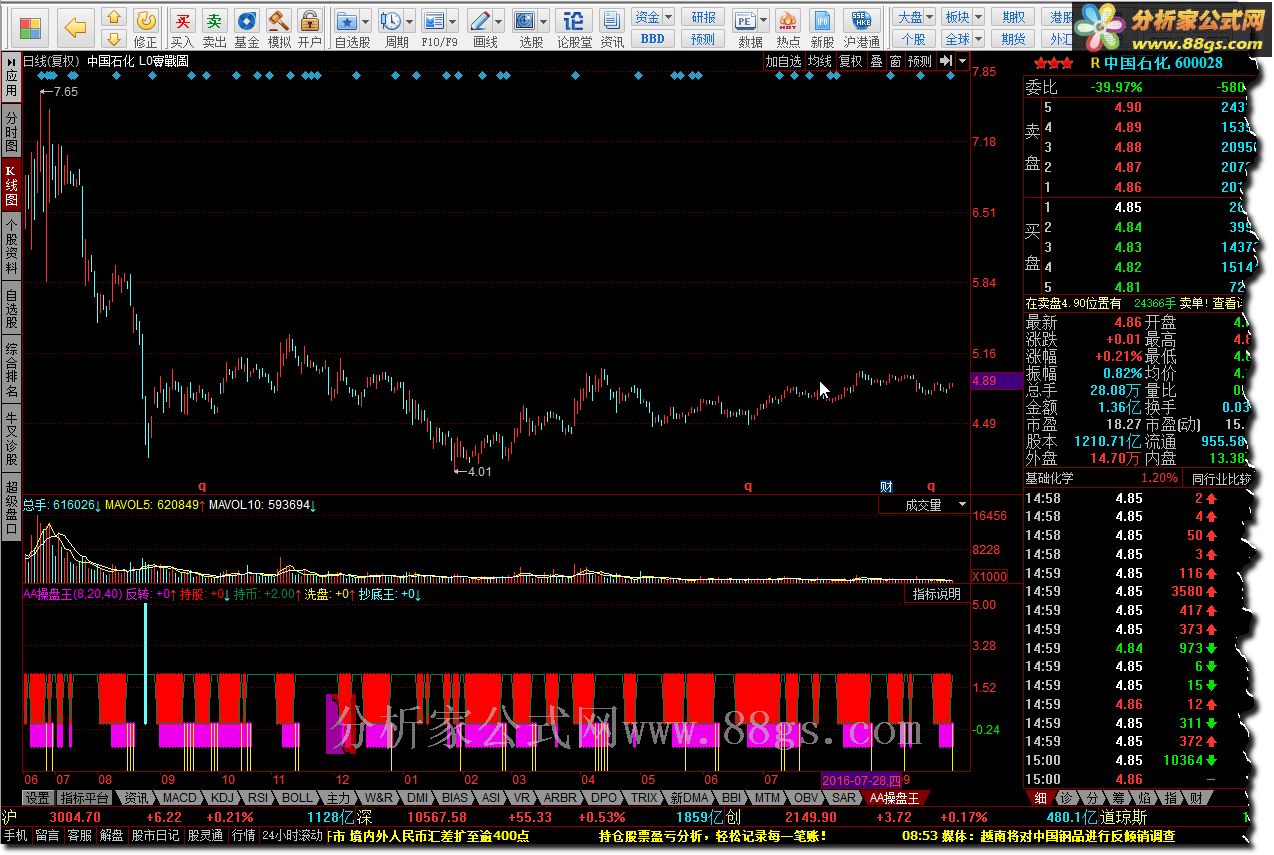
Task: Click the up arrow previous-stock icon
Action: [114, 17]
